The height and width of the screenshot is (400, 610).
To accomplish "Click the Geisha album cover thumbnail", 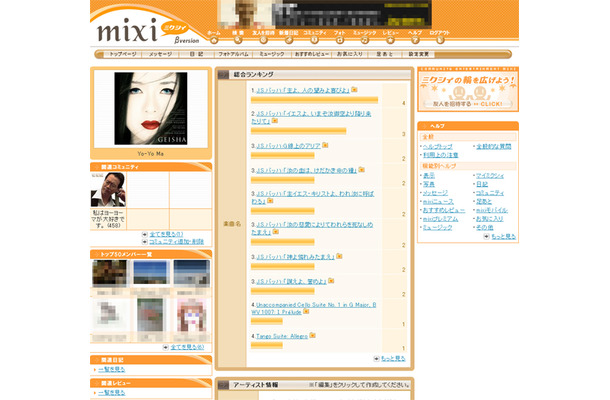I will click(x=151, y=109).
